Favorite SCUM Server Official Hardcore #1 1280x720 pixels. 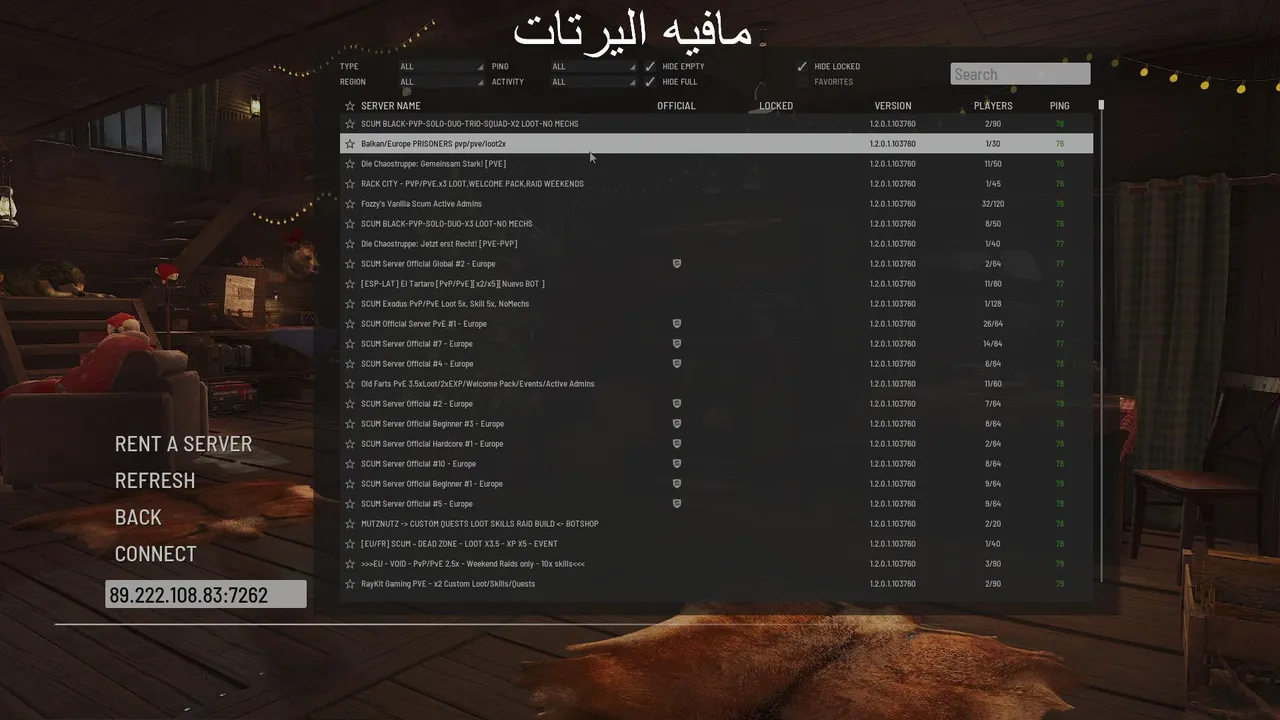coord(350,444)
